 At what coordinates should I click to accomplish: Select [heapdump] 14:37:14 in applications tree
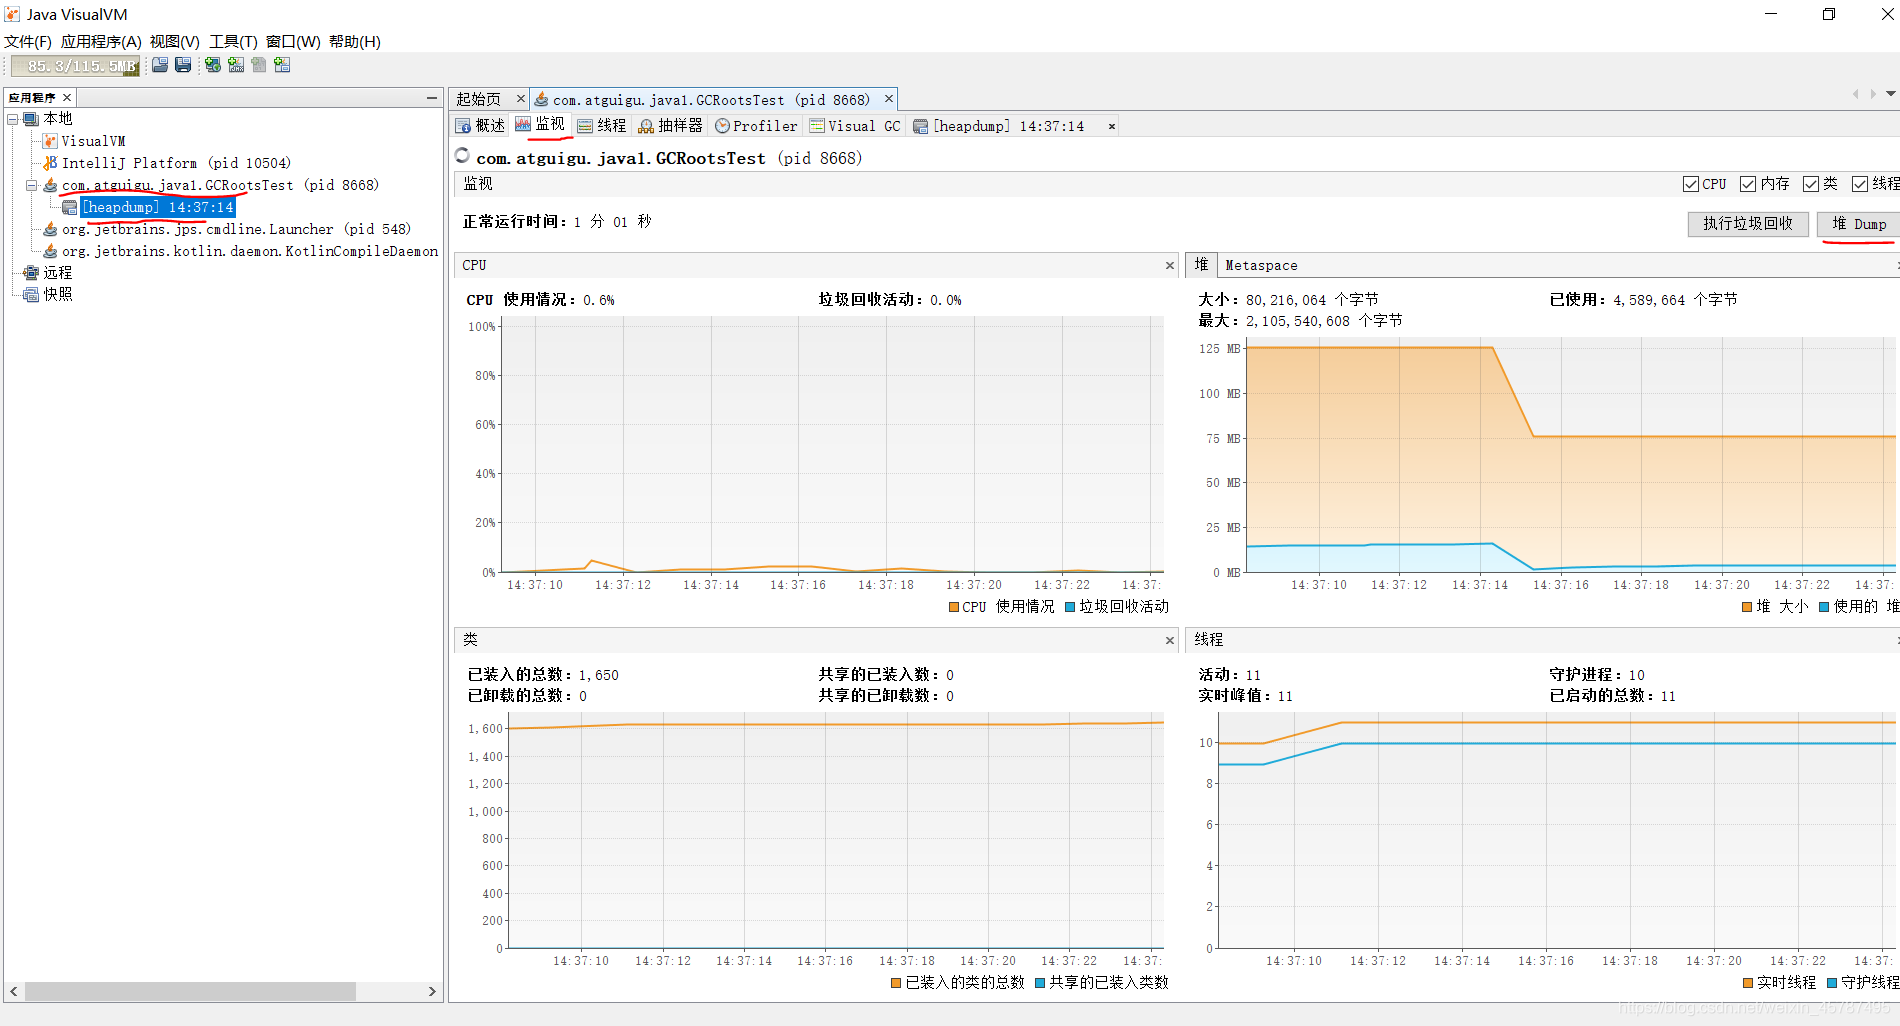pyautogui.click(x=158, y=207)
